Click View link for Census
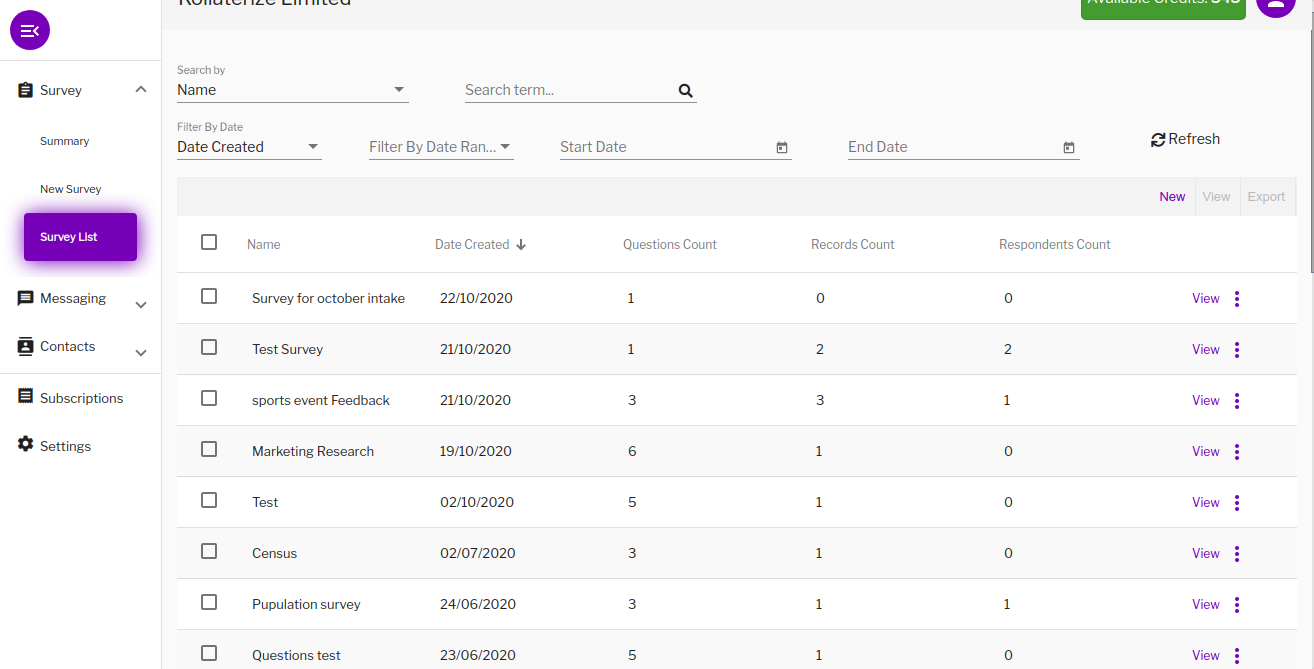Image resolution: width=1314 pixels, height=669 pixels. pos(1206,553)
